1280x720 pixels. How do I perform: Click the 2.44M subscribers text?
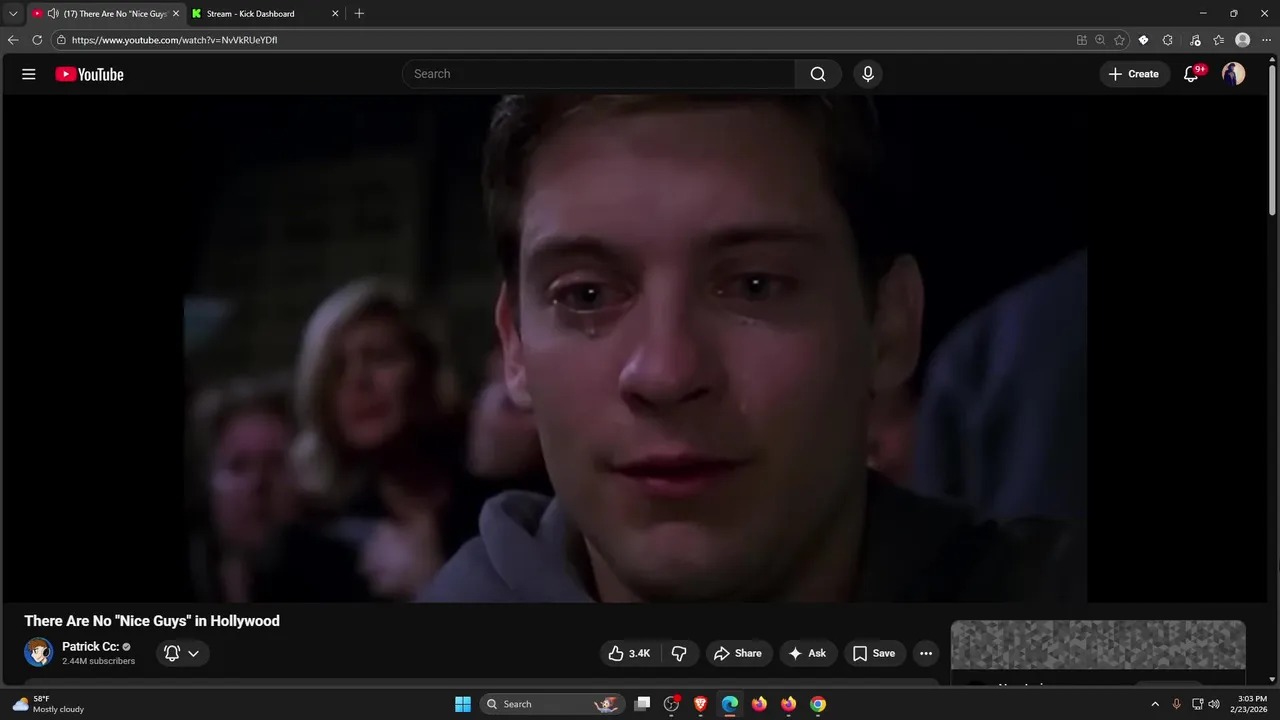coord(98,661)
